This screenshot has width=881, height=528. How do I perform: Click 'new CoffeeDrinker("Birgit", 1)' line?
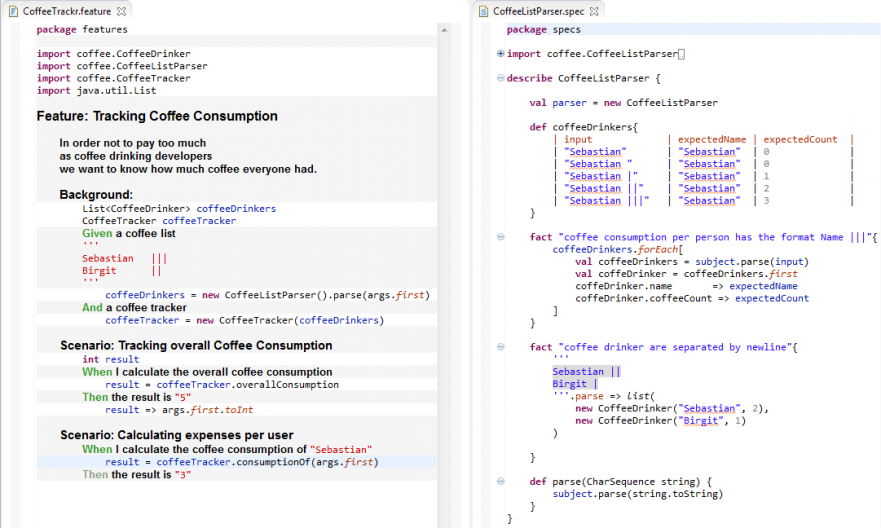(661, 421)
